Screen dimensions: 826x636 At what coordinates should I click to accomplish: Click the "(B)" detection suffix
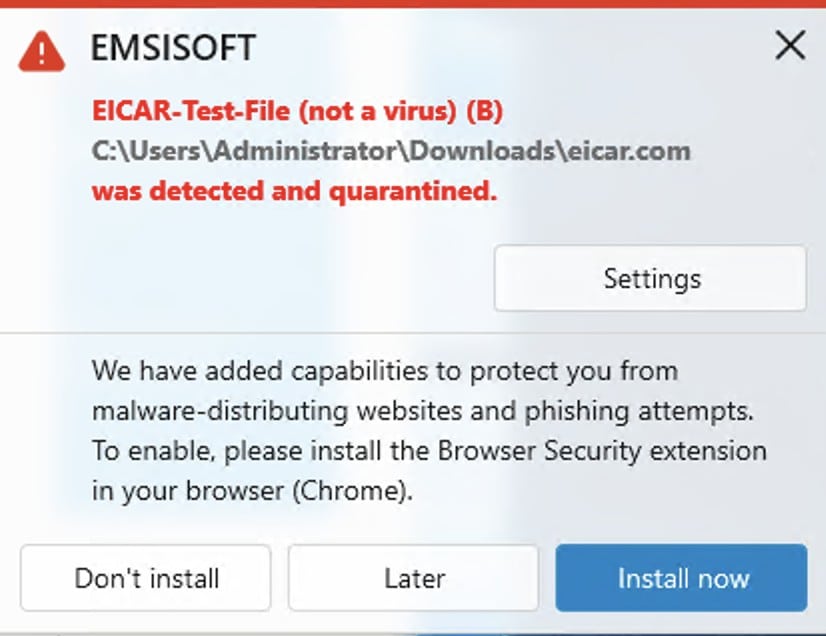[x=485, y=112]
